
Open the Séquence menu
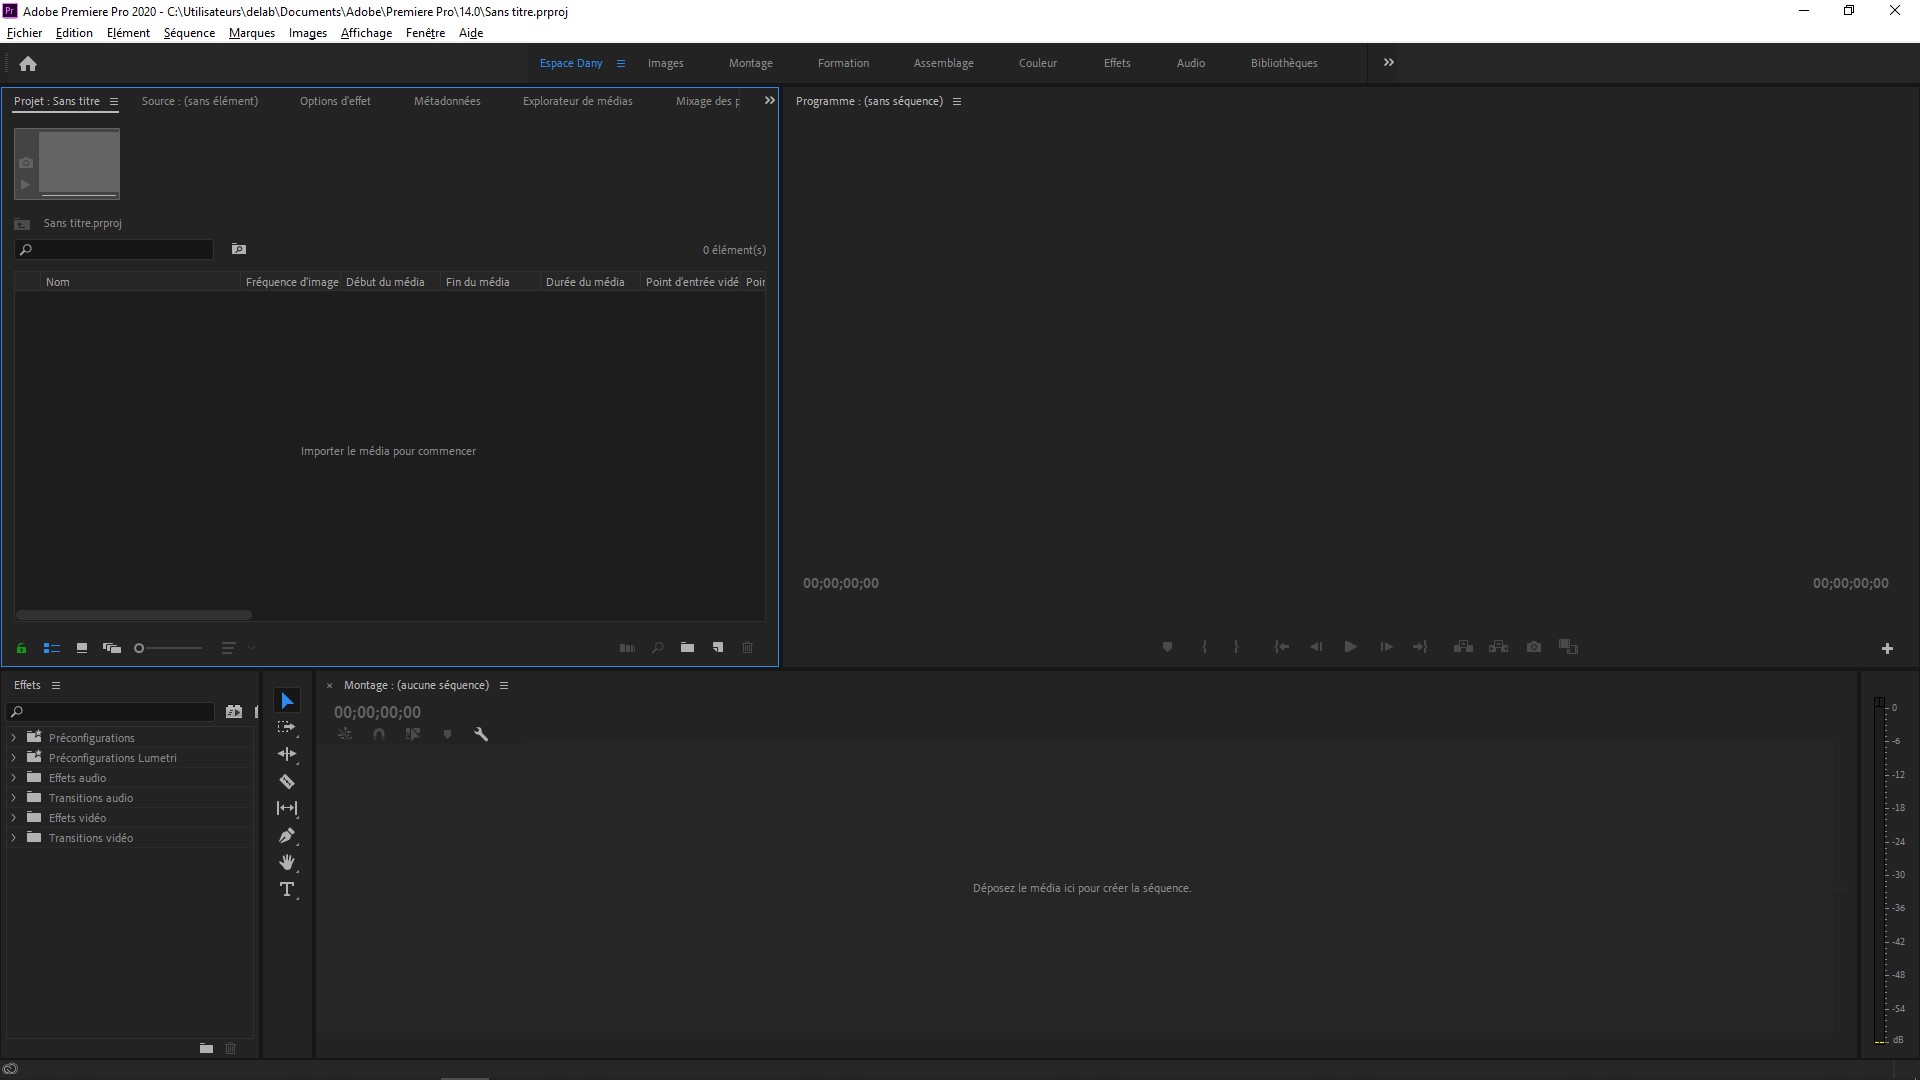[190, 32]
